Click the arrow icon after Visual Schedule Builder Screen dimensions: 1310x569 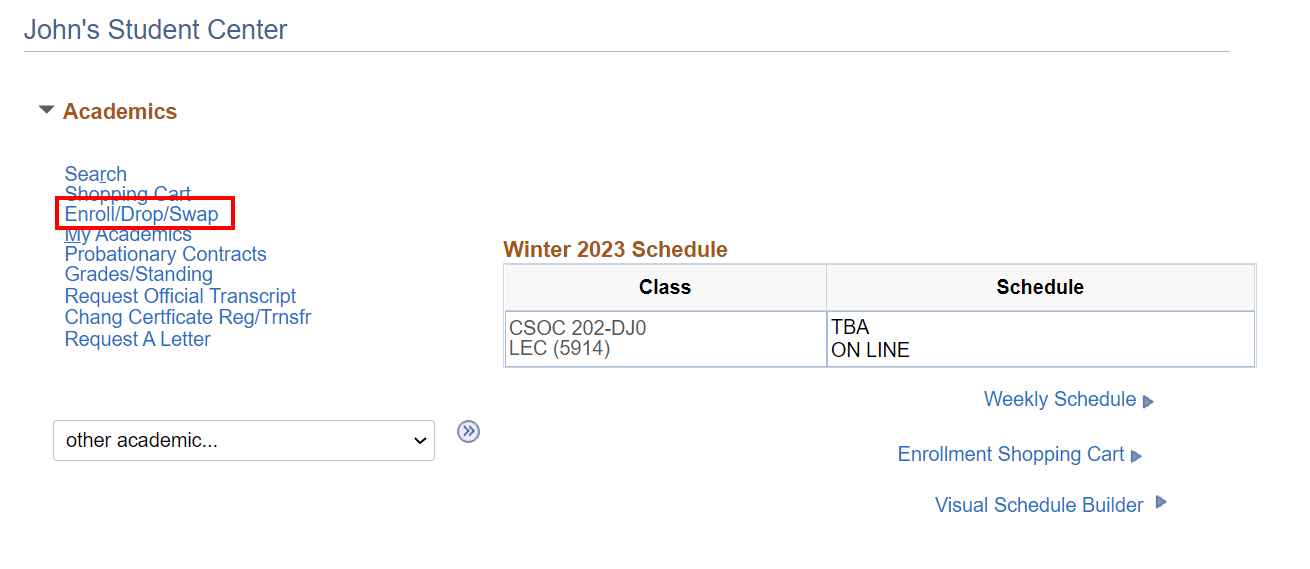point(1161,502)
